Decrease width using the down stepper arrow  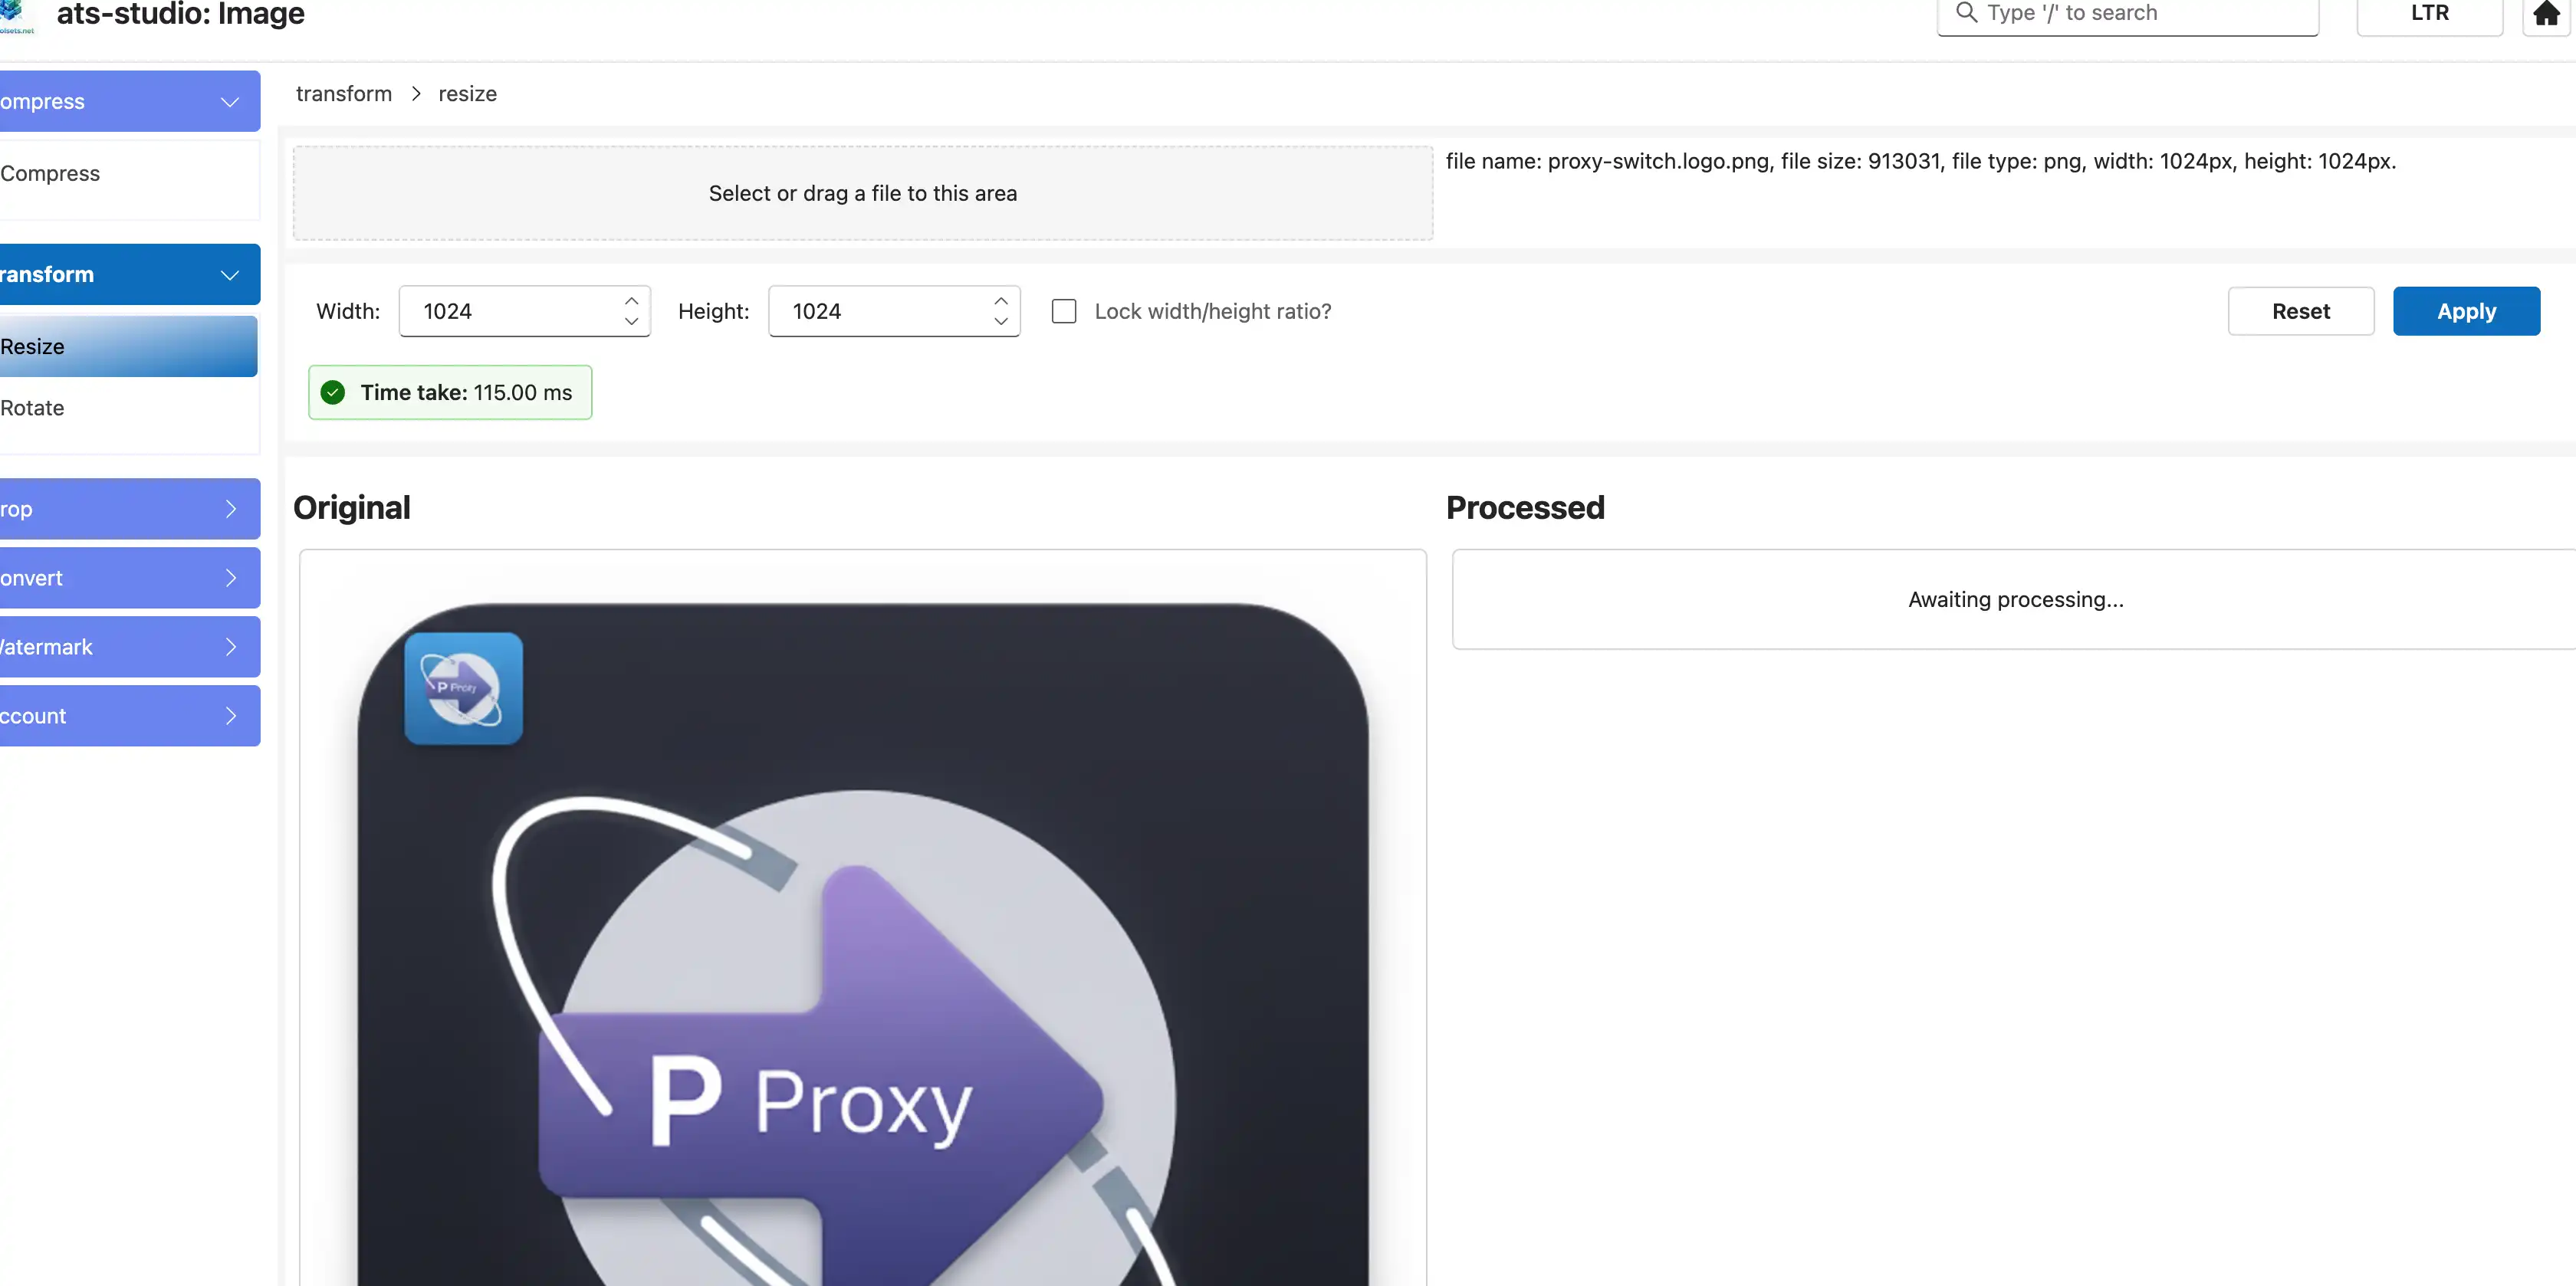point(631,321)
